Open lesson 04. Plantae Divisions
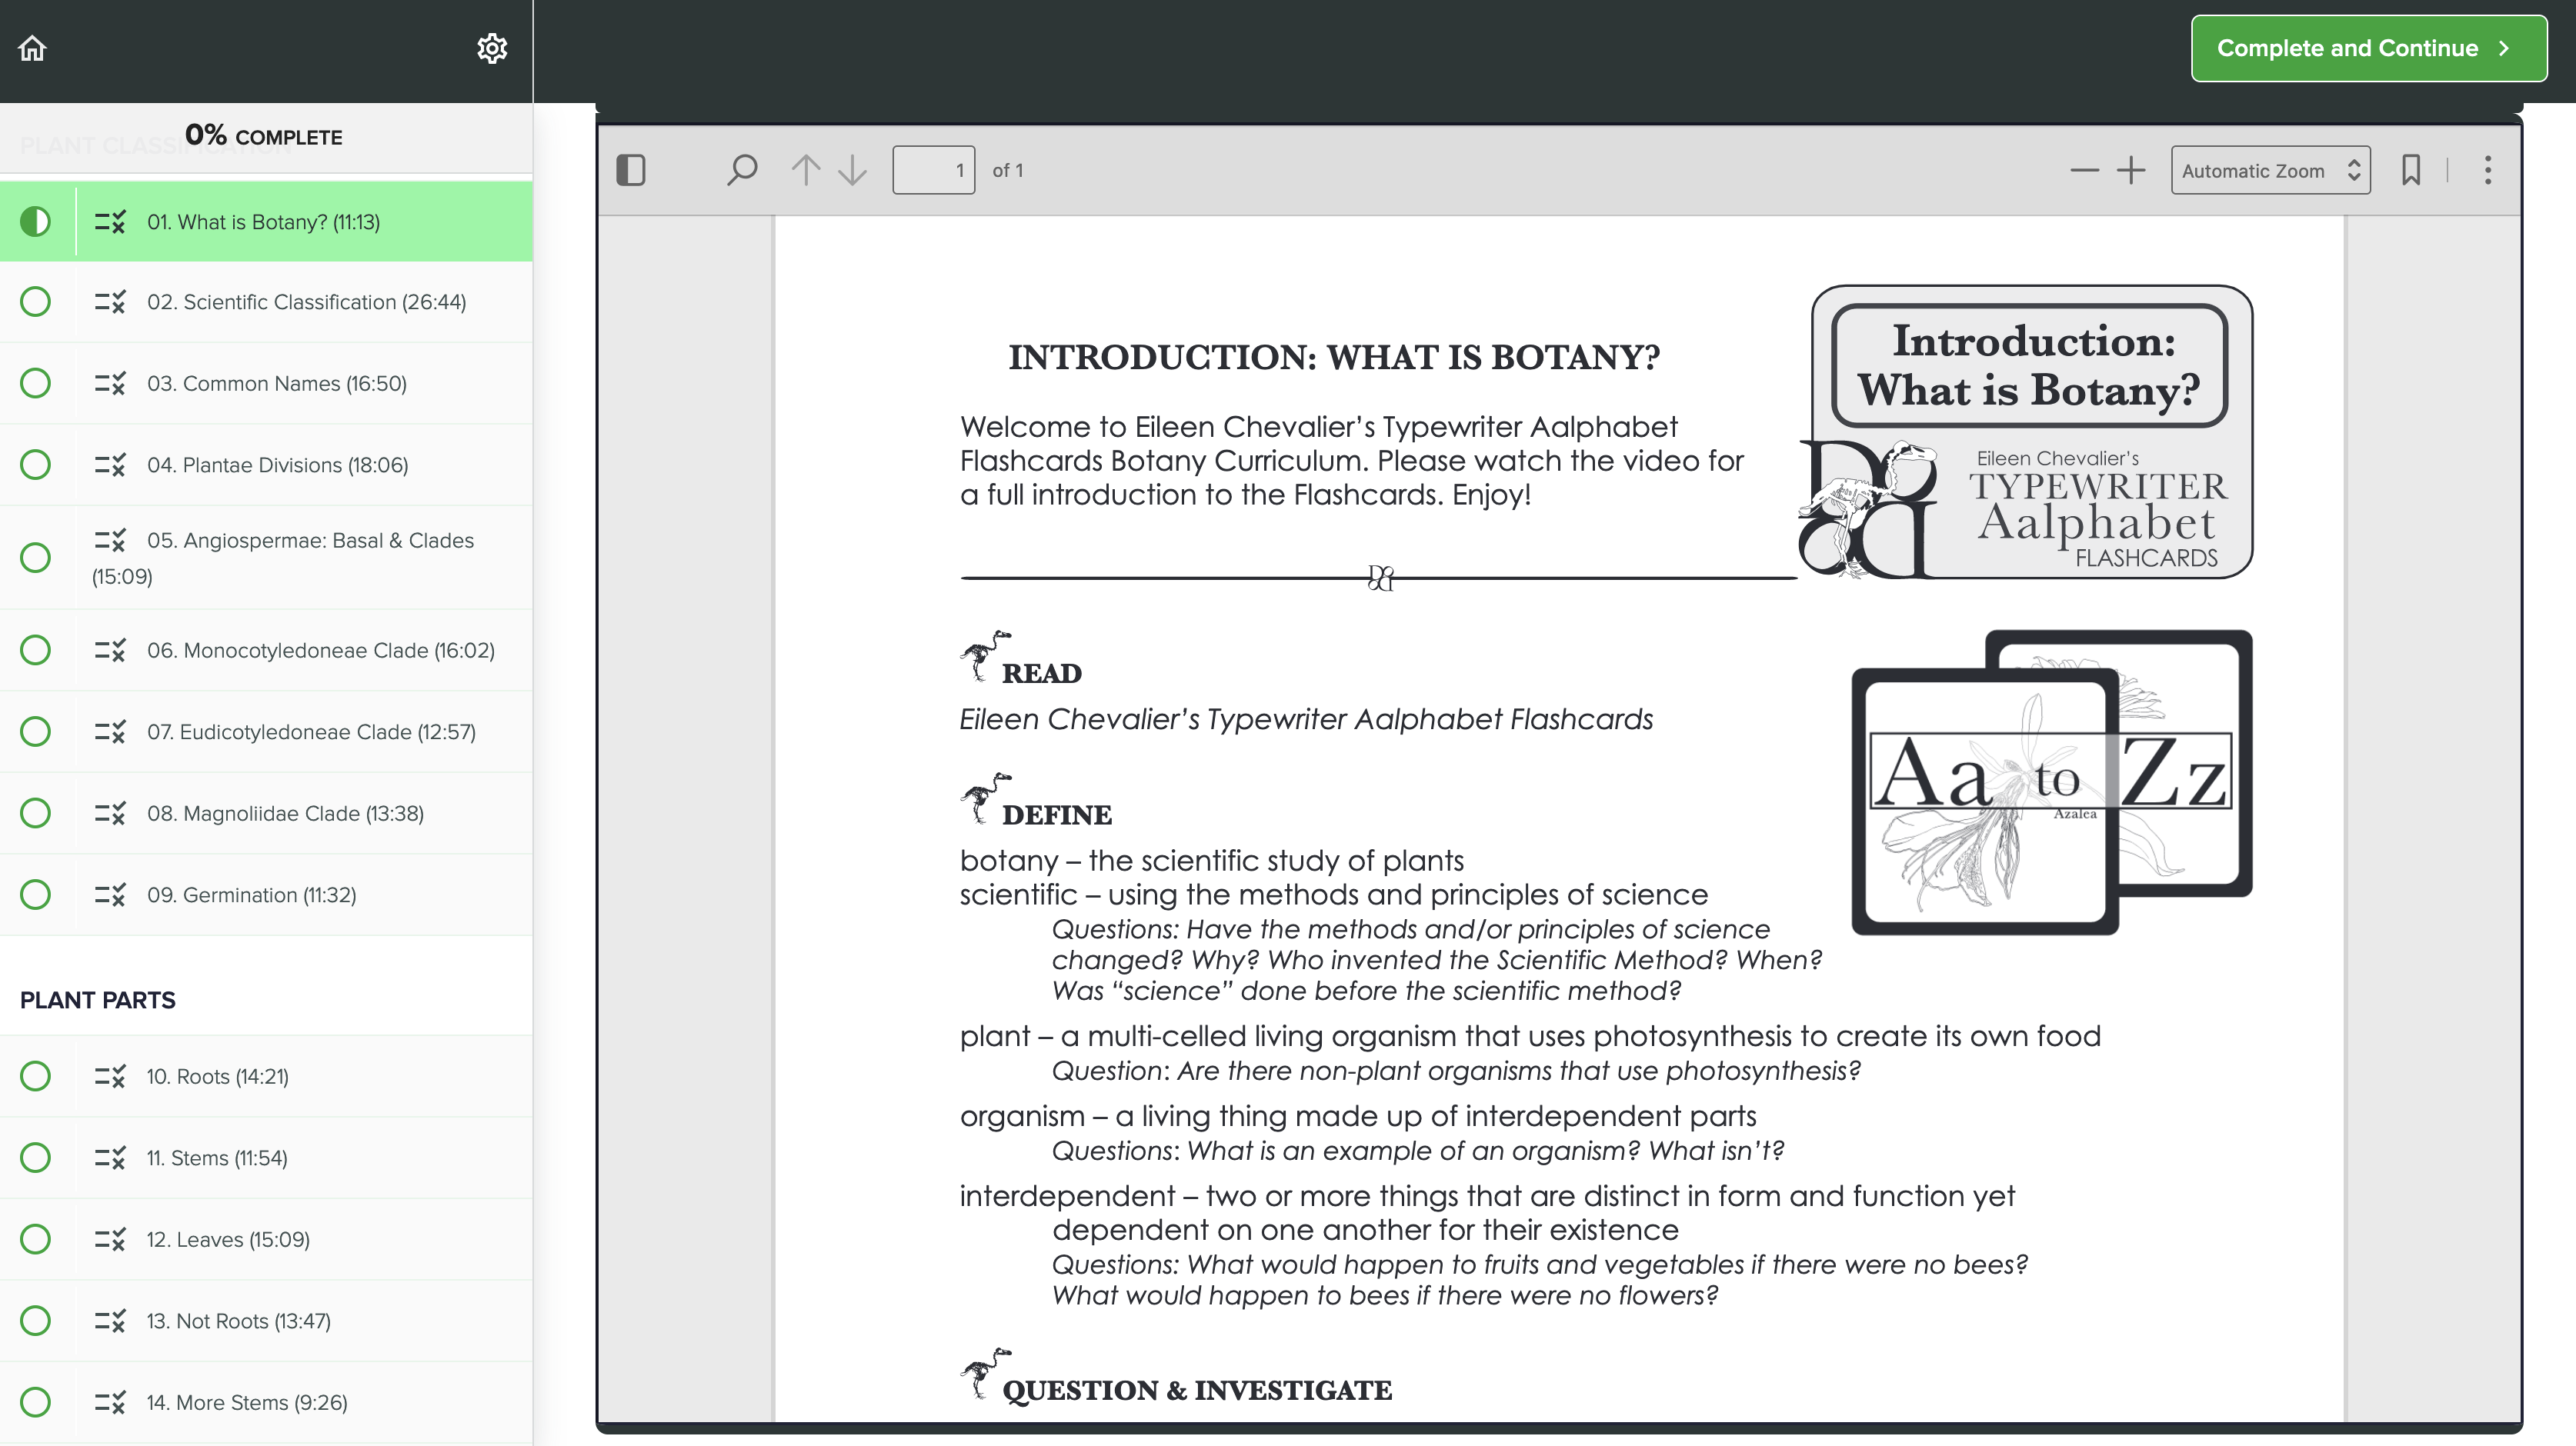Screen dimensions: 2576x1446 (266, 465)
